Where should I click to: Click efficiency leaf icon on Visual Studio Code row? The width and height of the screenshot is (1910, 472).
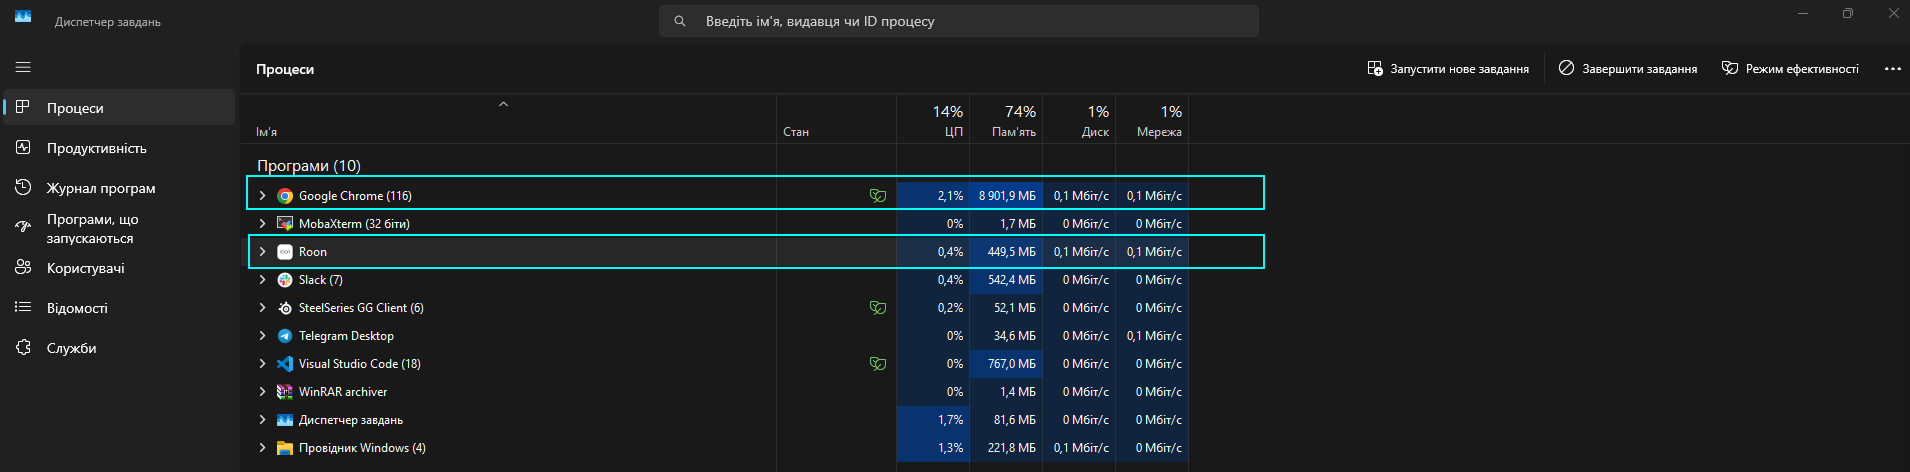click(878, 364)
